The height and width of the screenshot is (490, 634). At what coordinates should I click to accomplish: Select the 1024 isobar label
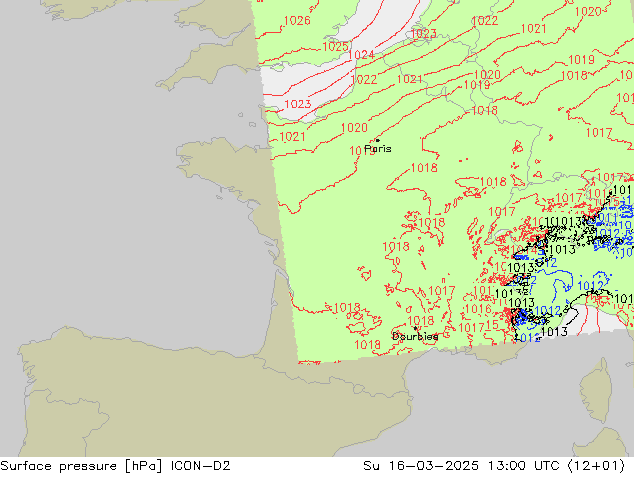point(361,55)
